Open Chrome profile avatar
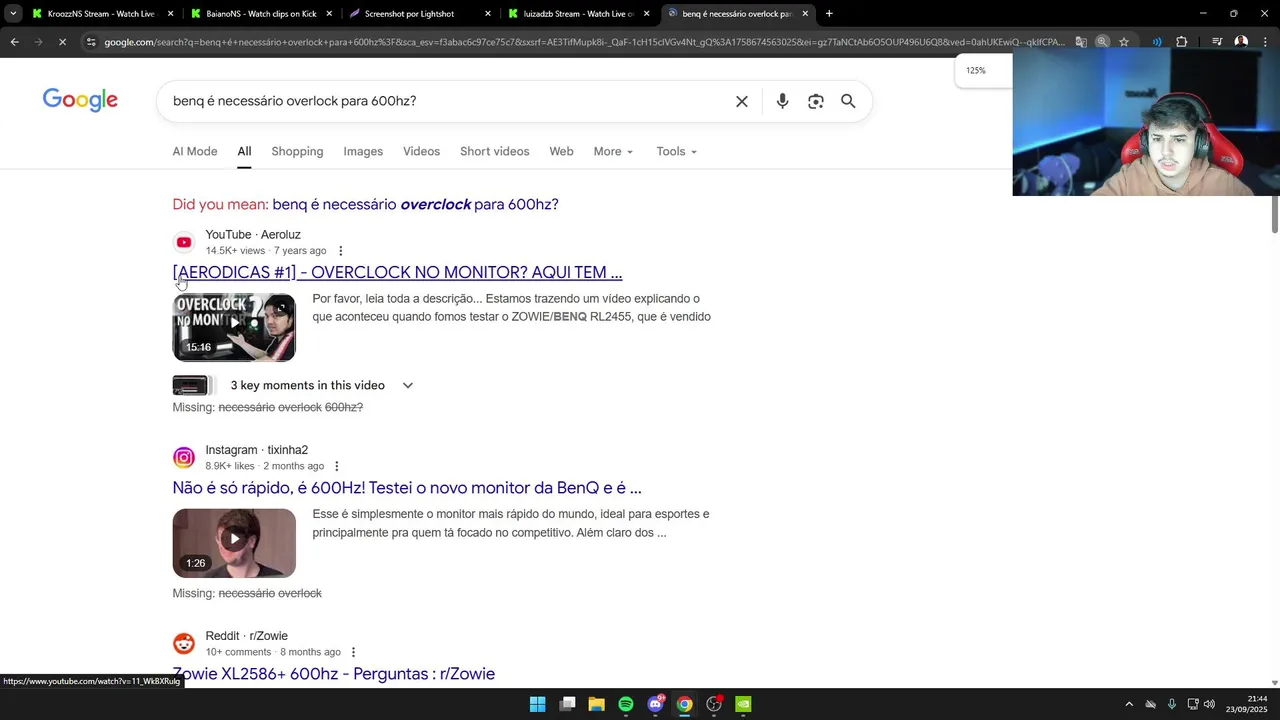The image size is (1280, 720). [x=1241, y=42]
